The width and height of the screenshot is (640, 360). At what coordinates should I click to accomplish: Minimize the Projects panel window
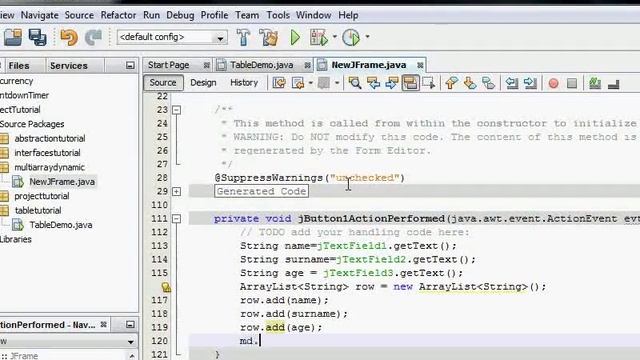[x=130, y=65]
